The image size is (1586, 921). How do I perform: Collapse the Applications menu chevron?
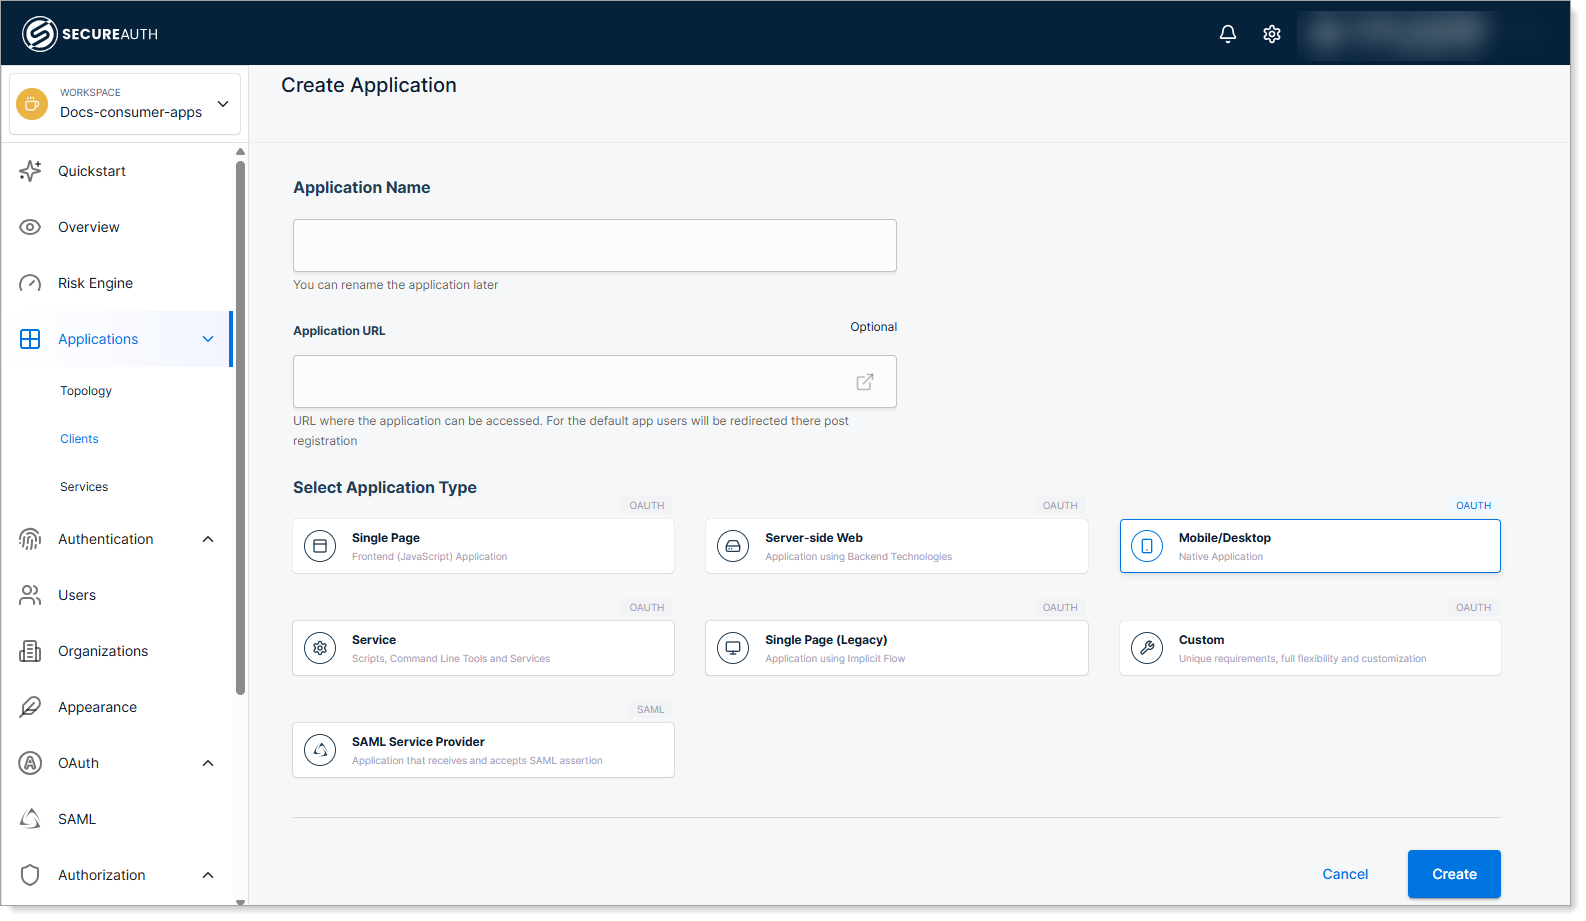tap(208, 339)
